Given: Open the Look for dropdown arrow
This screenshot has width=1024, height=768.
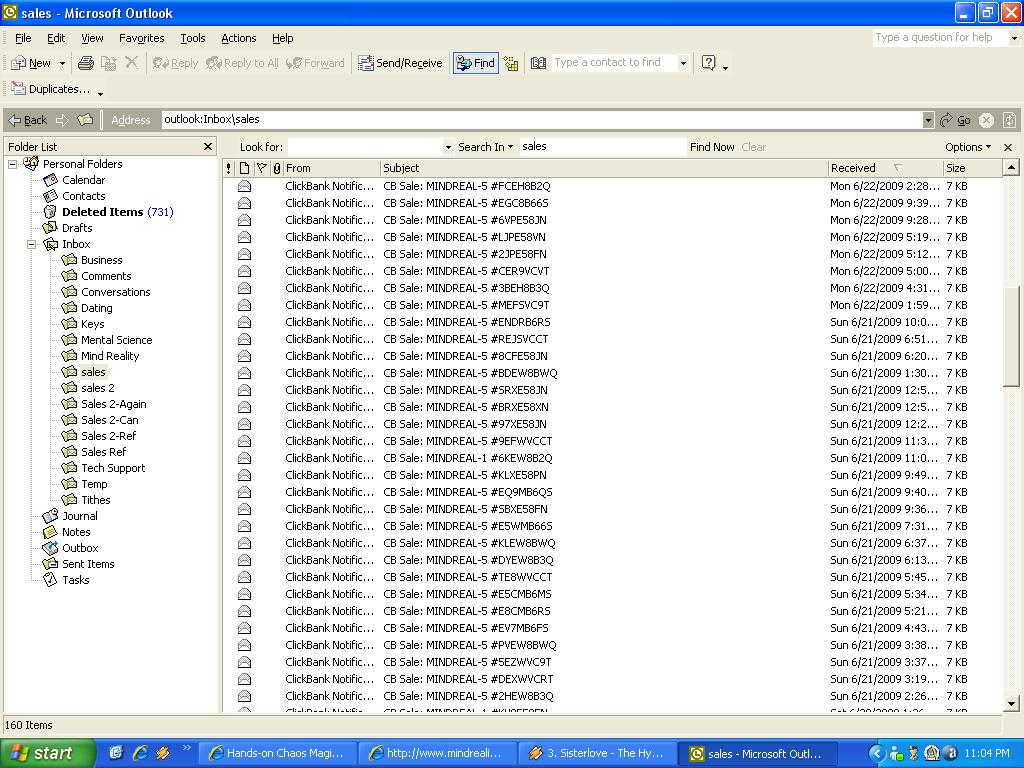Looking at the screenshot, I should tap(448, 148).
